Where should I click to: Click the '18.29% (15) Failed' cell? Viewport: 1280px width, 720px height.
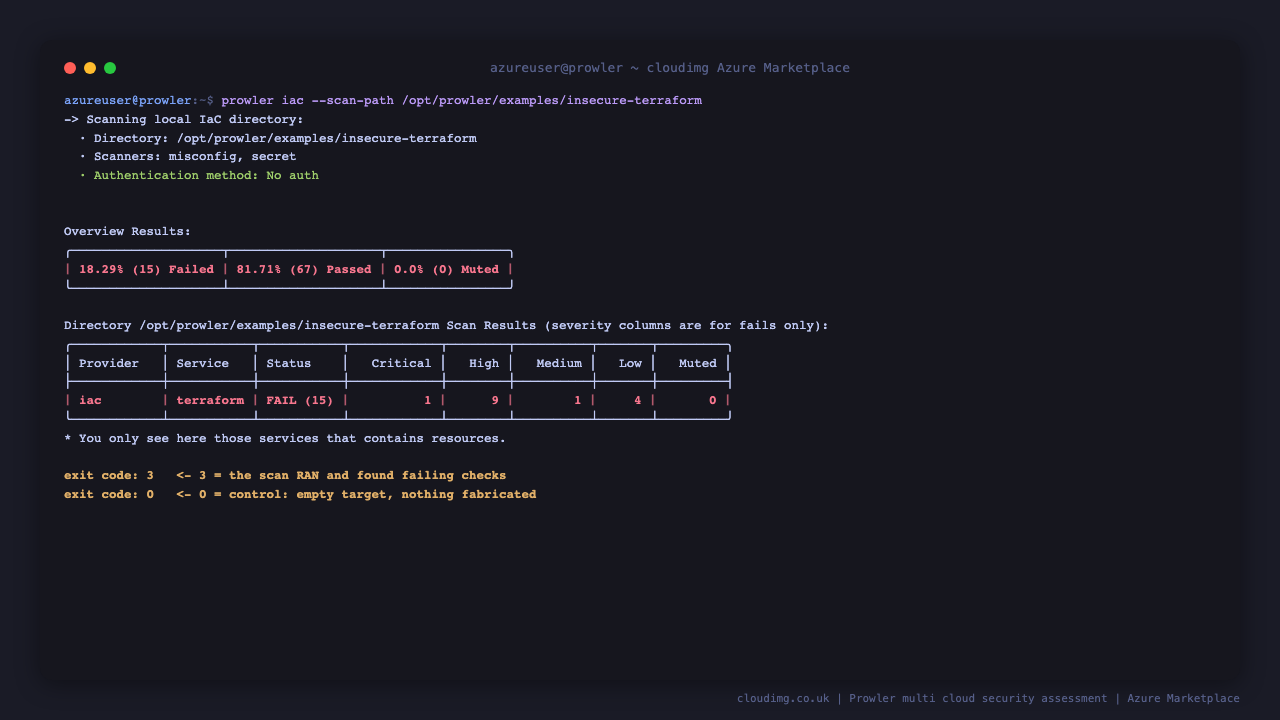tap(147, 270)
